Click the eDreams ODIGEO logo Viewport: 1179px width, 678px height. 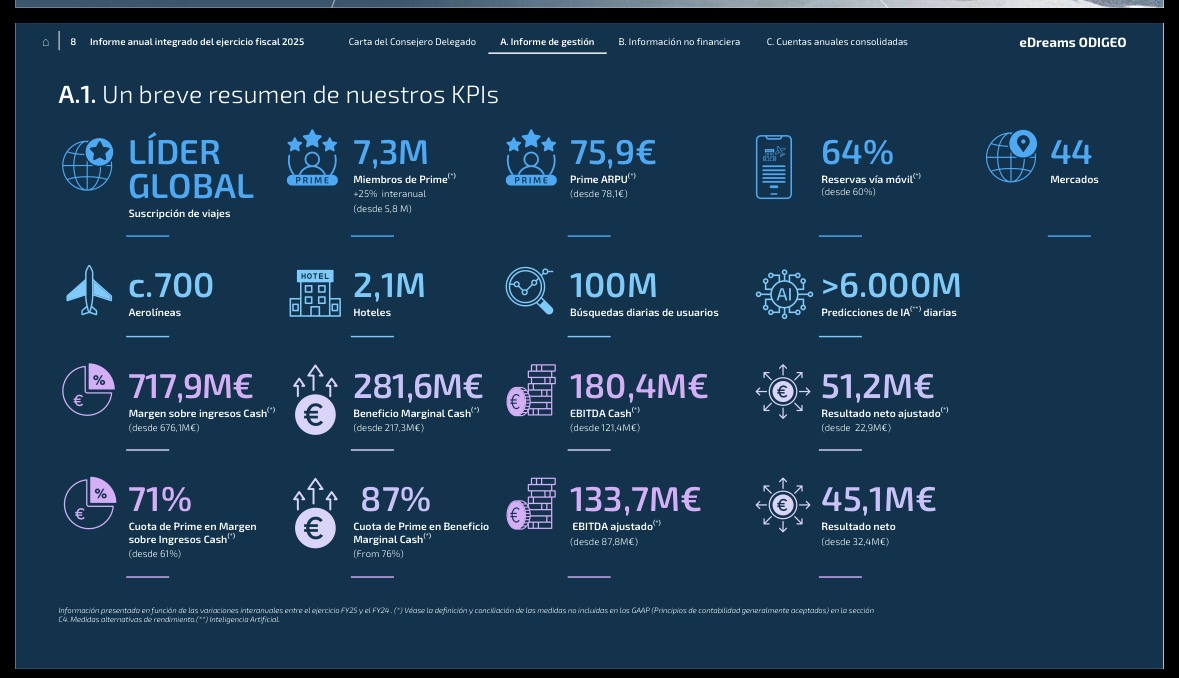point(1072,43)
